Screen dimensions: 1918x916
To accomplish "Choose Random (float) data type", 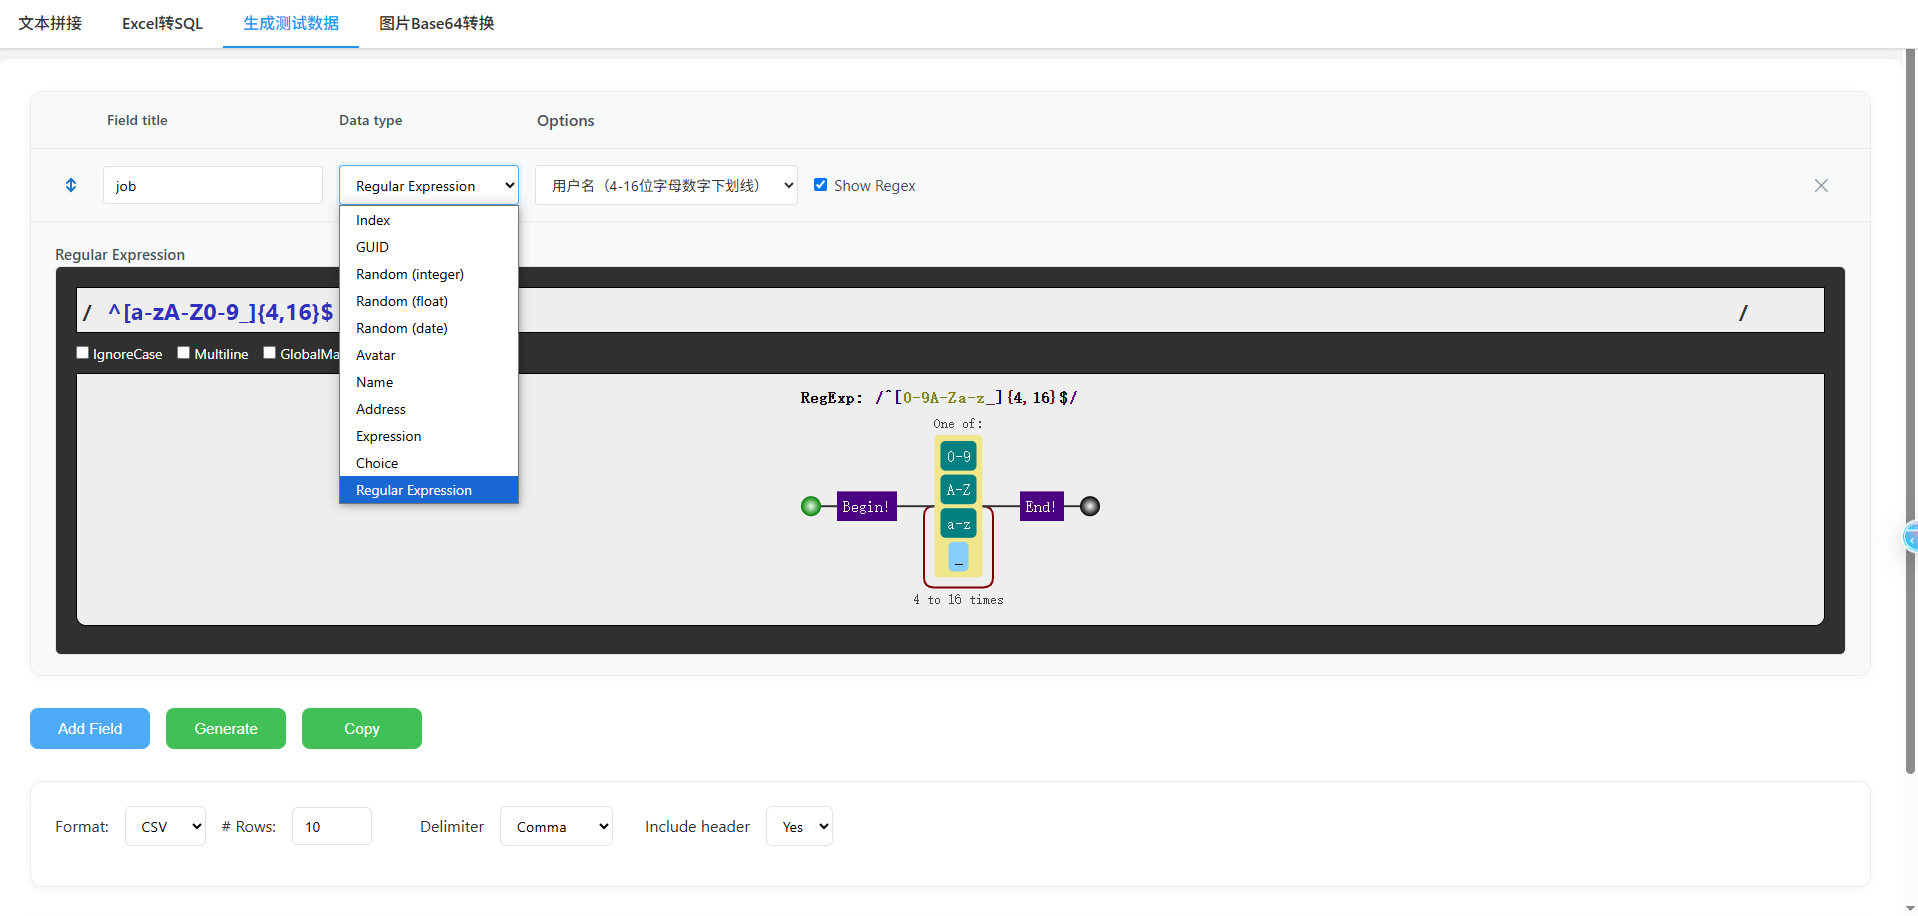I will pos(429,301).
